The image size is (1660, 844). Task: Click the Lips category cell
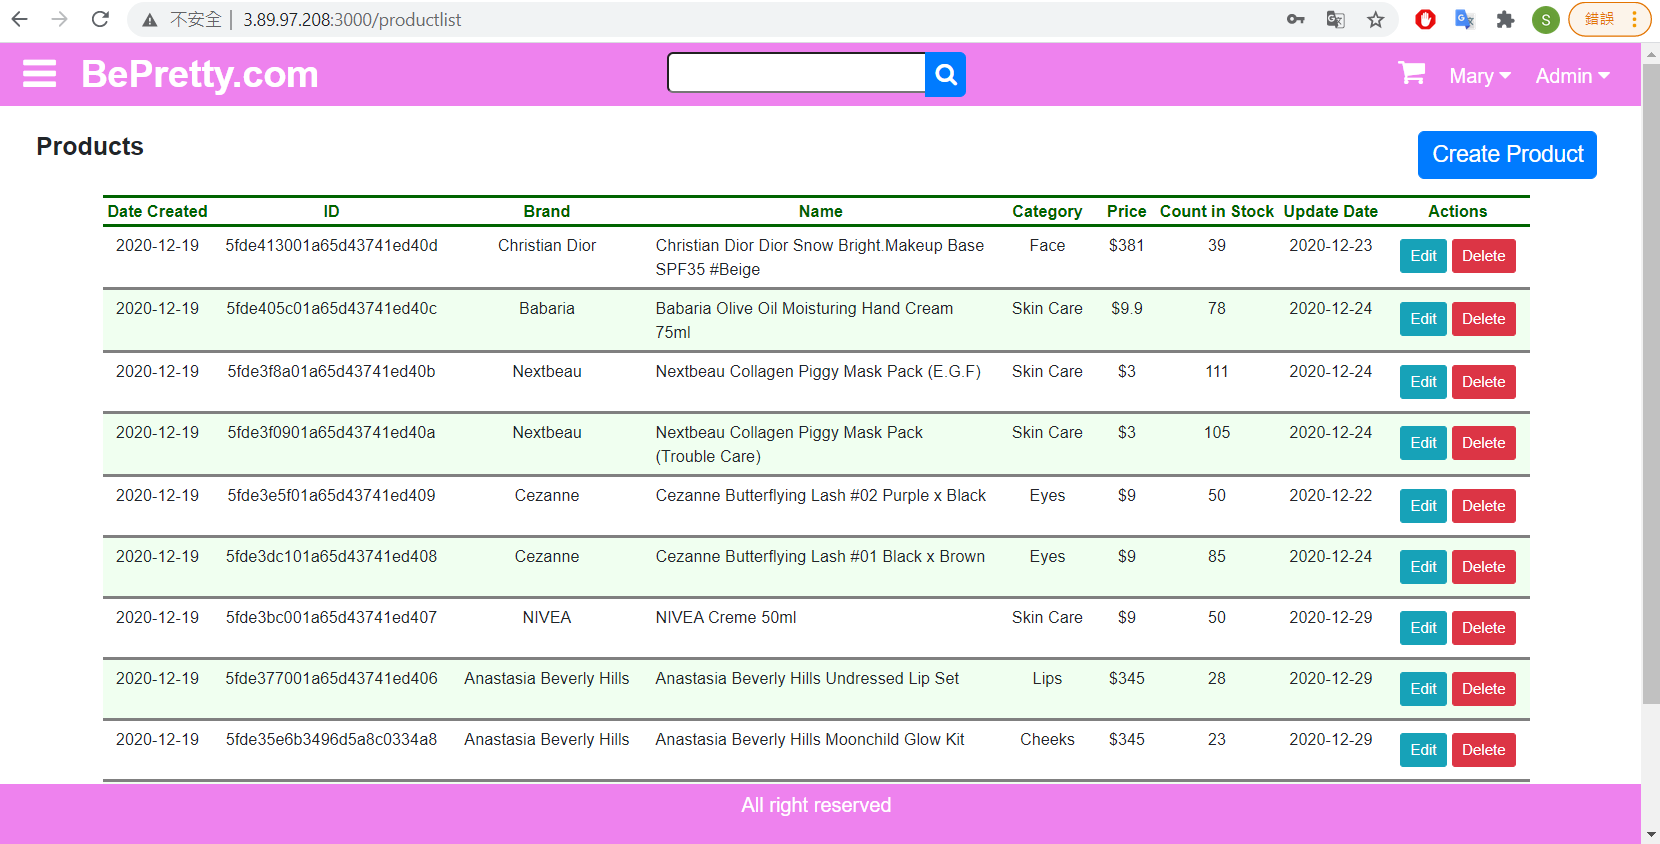tap(1047, 678)
